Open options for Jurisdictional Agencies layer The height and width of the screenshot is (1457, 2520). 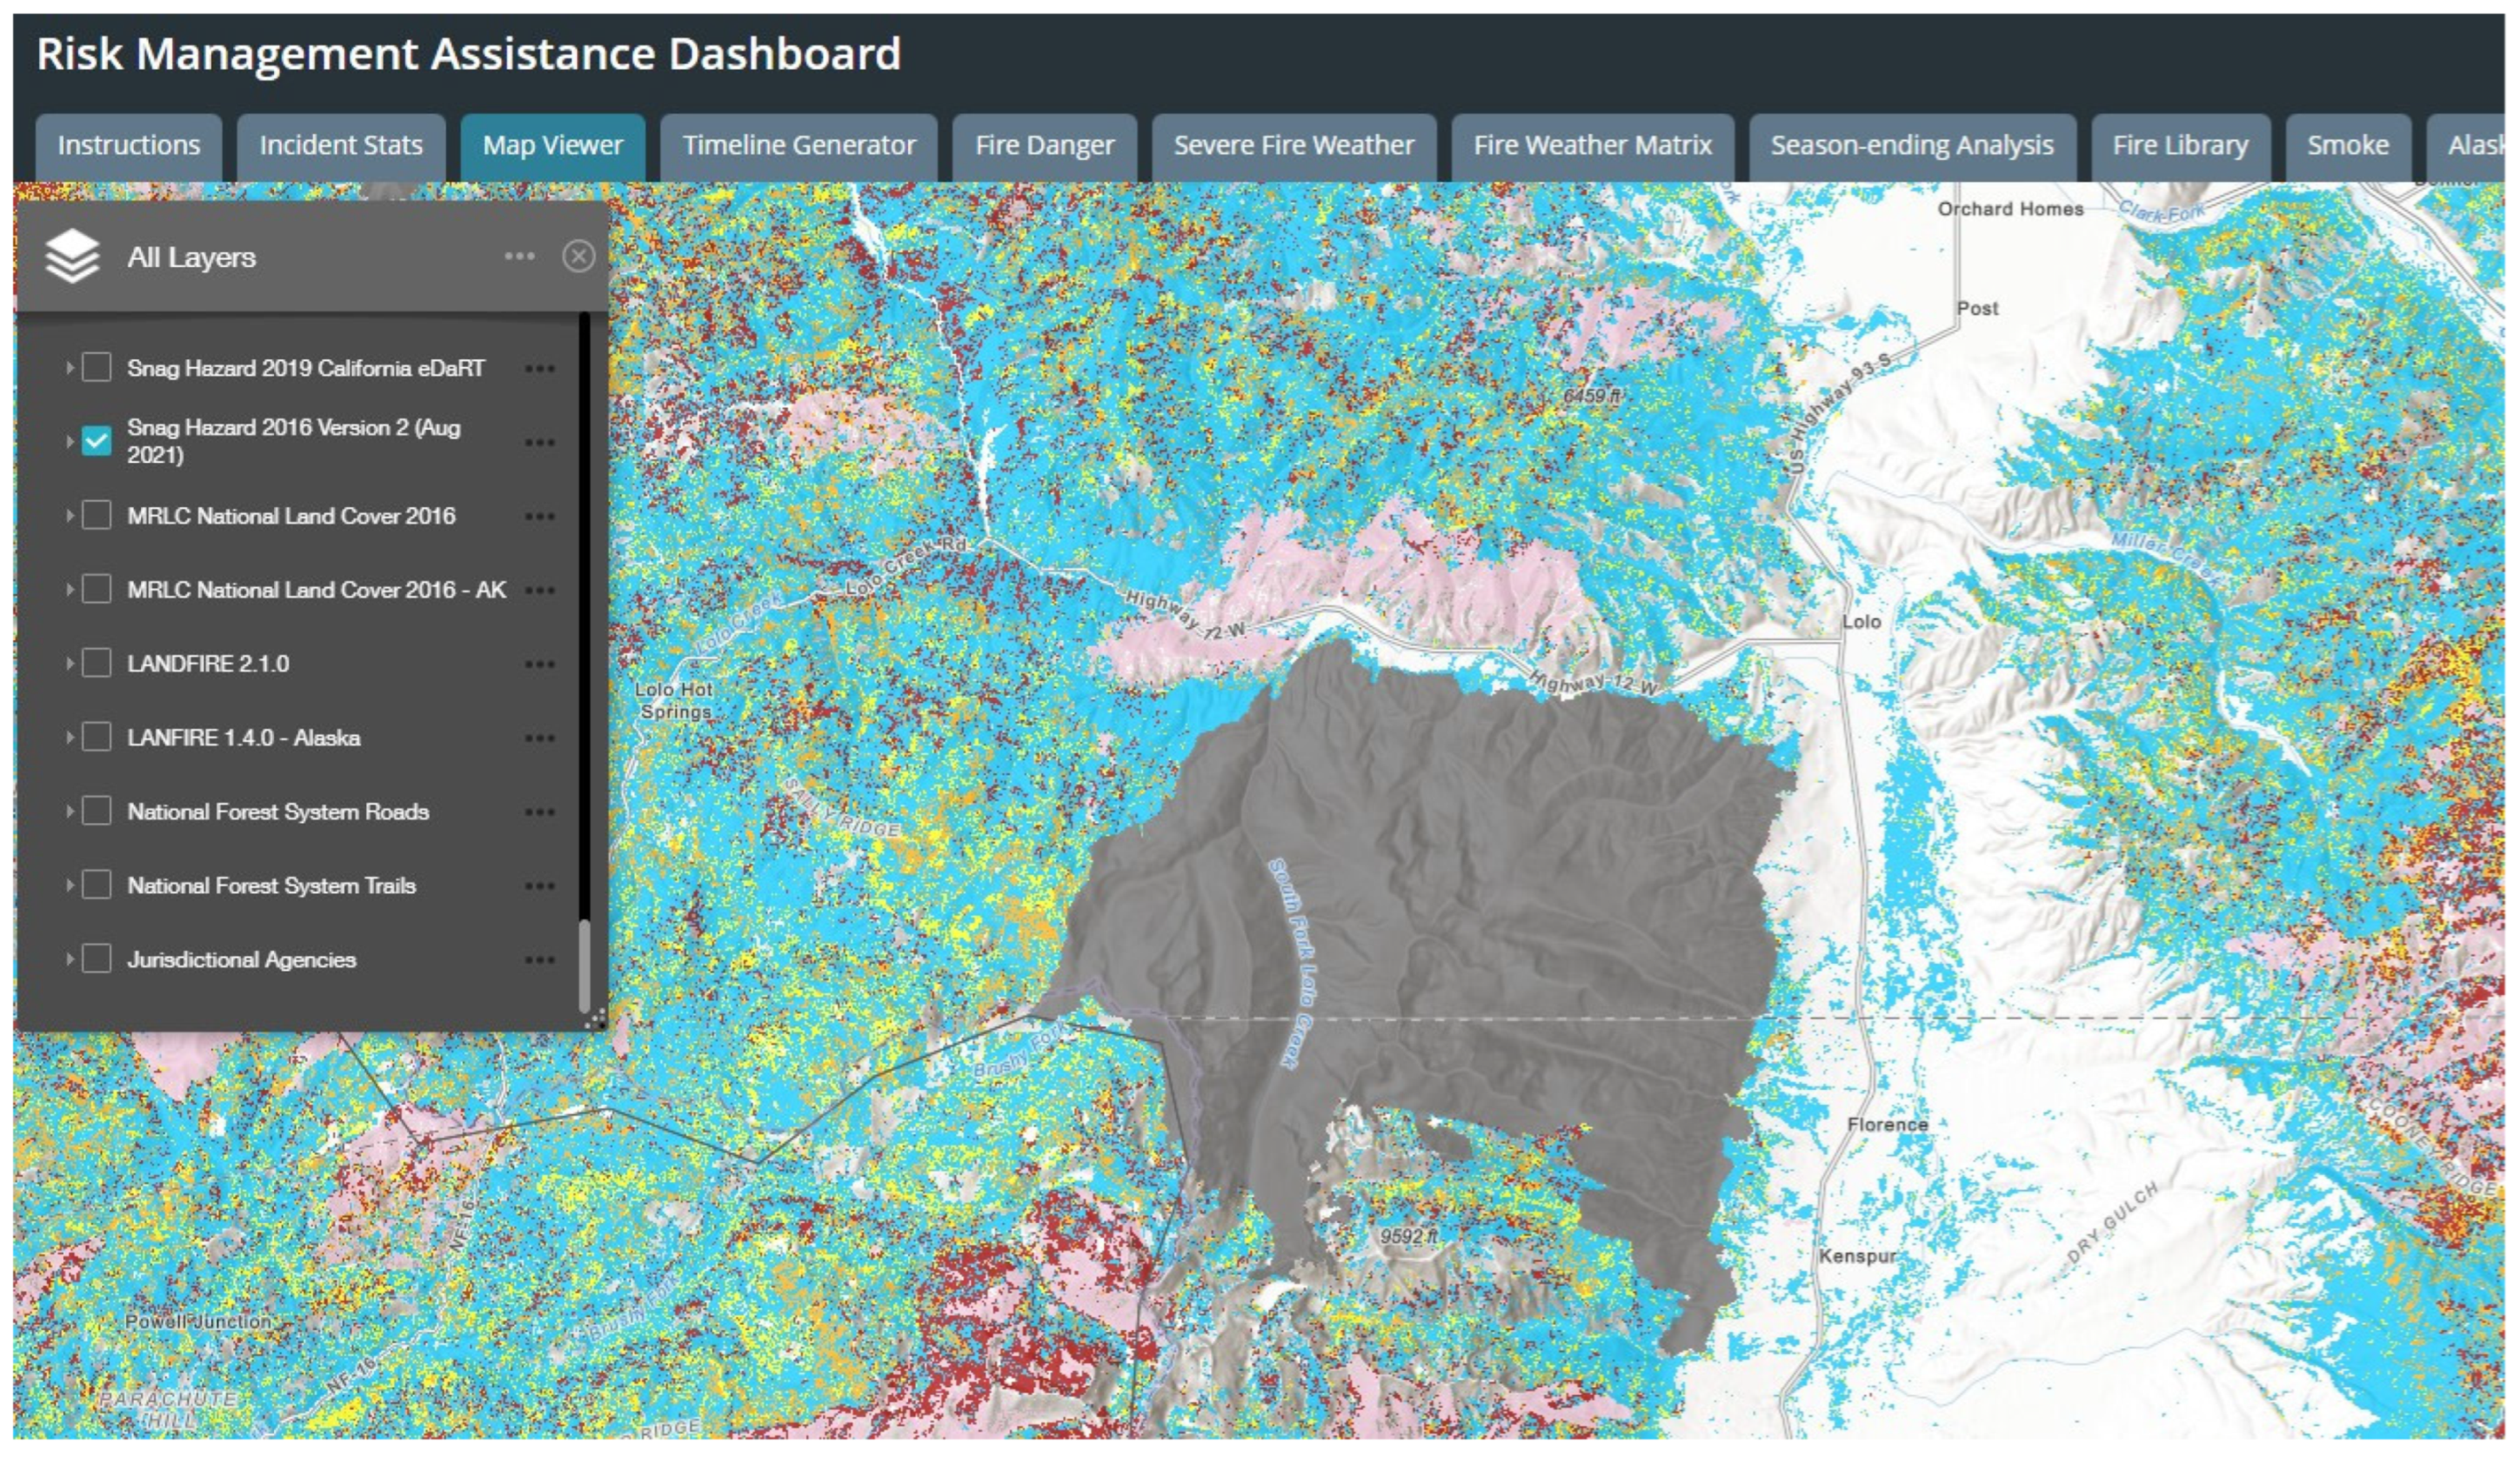coord(539,961)
